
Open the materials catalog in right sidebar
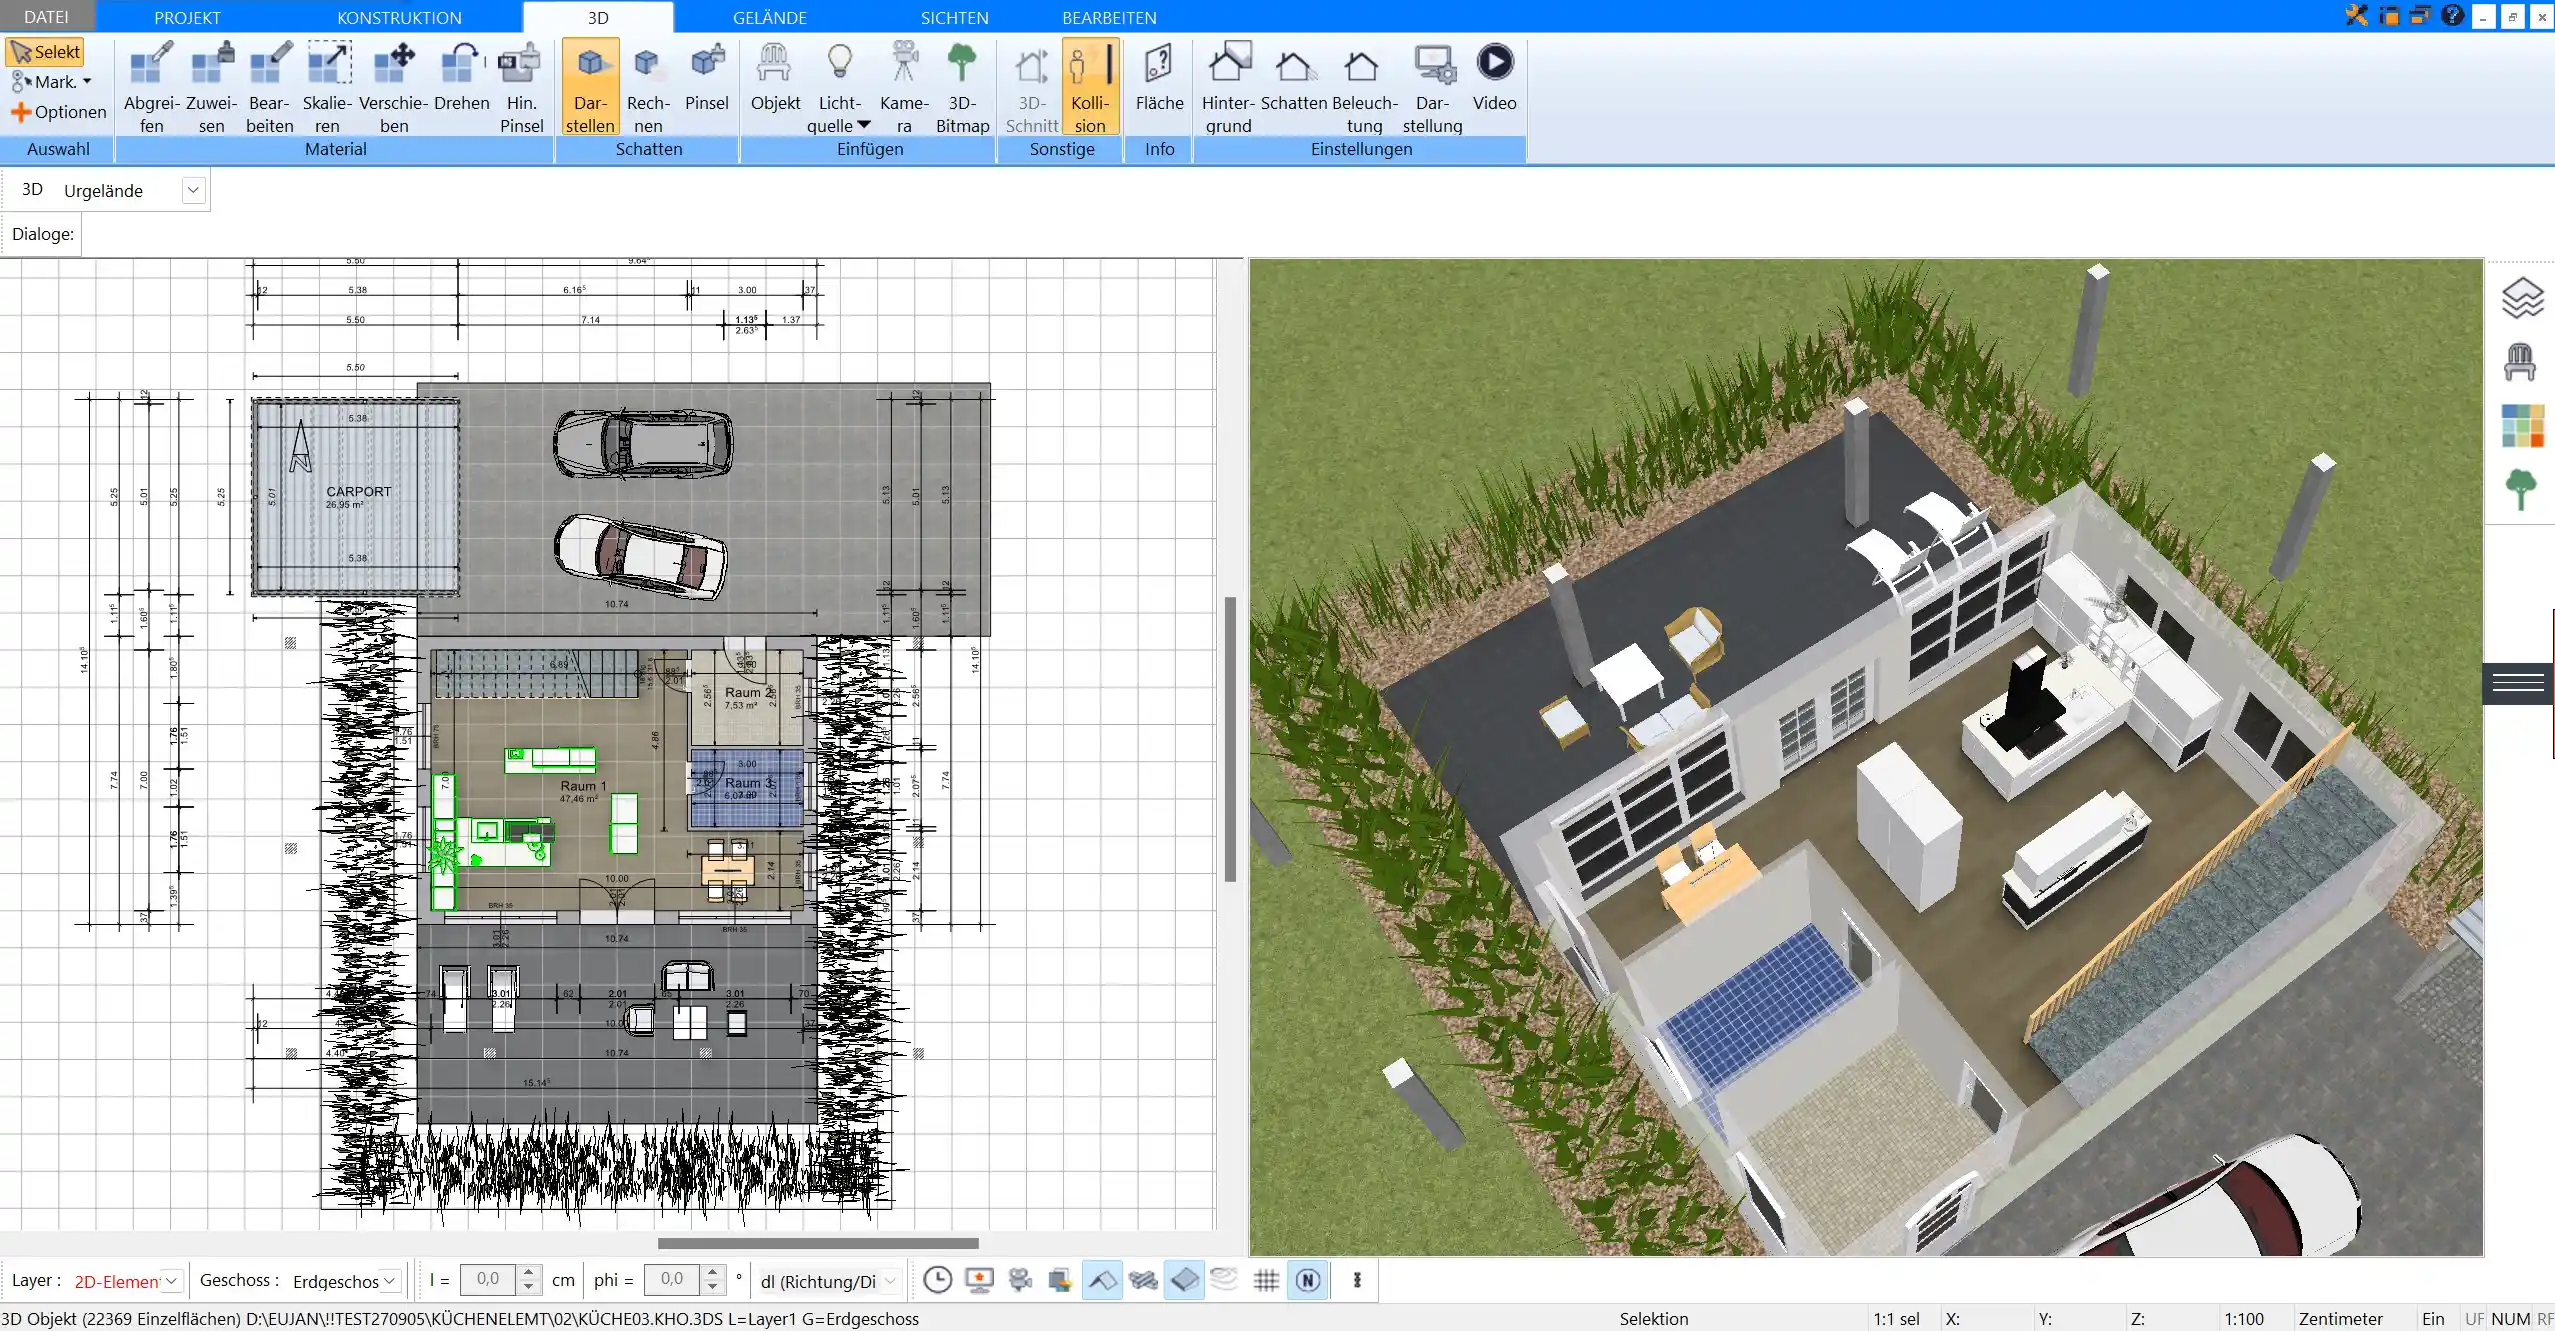[2522, 426]
